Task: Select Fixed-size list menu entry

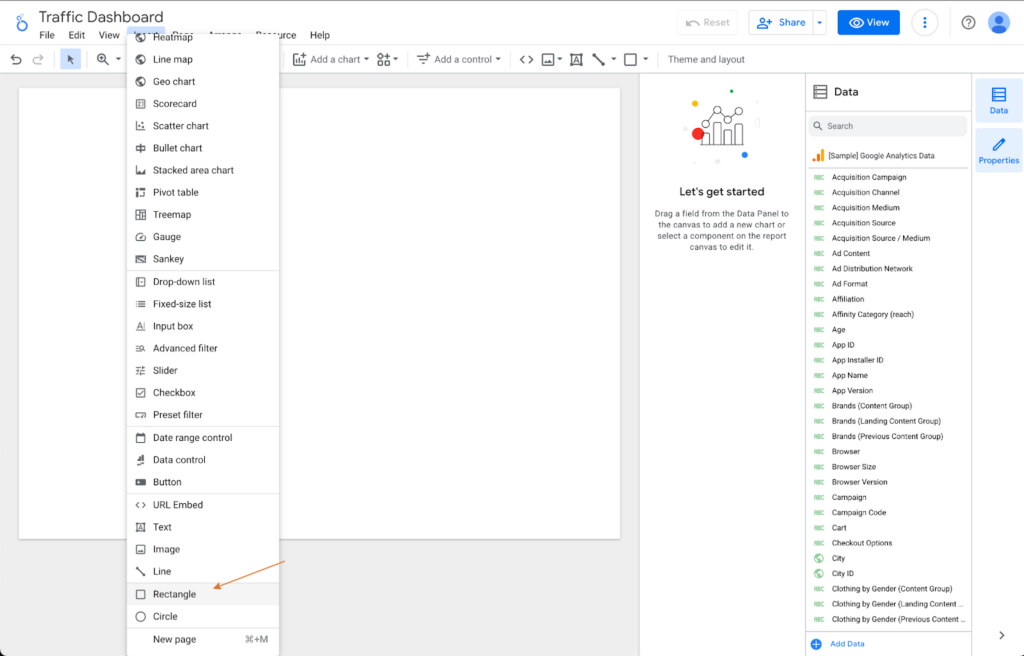Action: click(x=203, y=303)
